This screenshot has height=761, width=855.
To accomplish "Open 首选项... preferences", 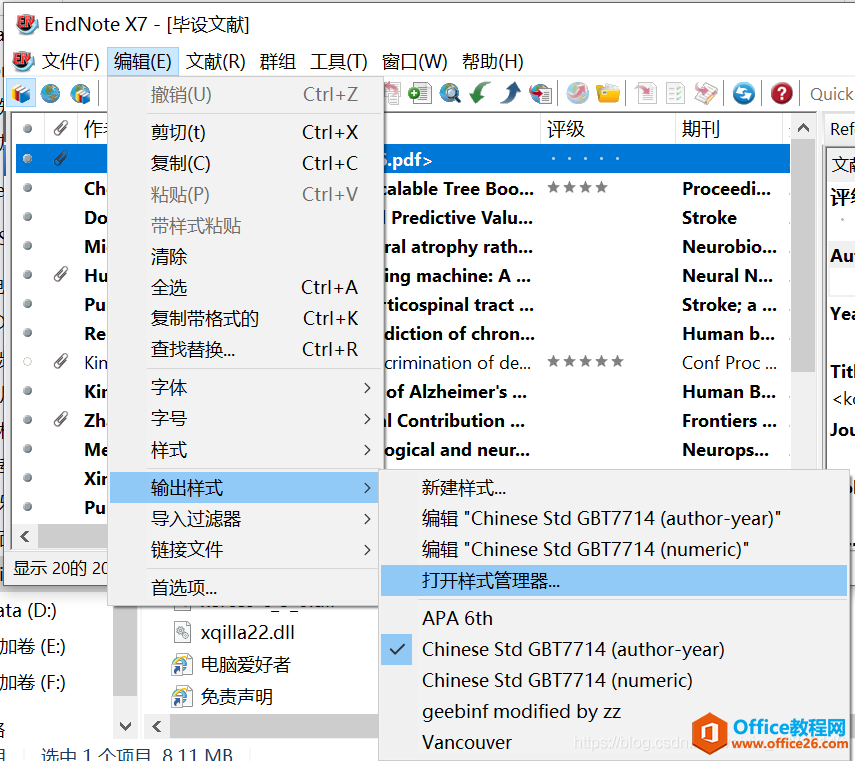I will pos(244,587).
